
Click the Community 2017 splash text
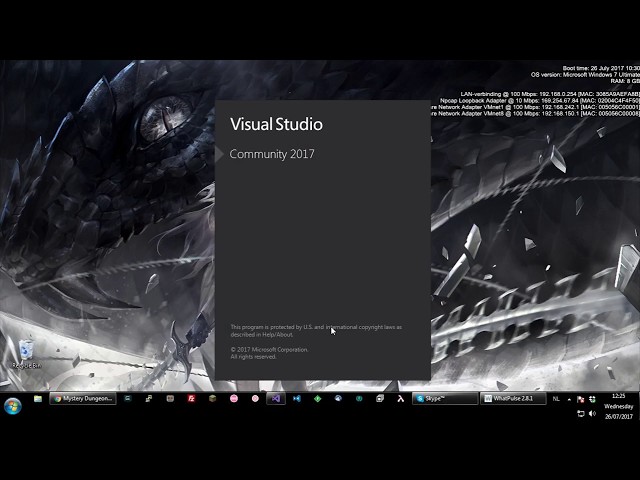(272, 154)
